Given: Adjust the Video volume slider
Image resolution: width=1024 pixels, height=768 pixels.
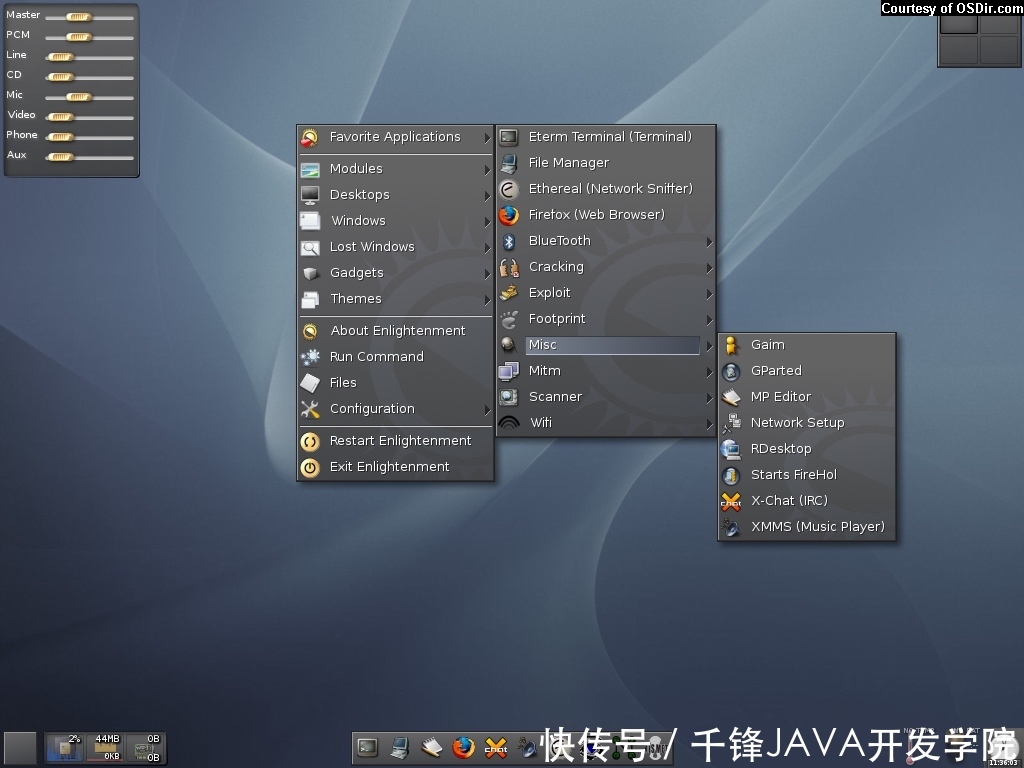Looking at the screenshot, I should click(89, 117).
